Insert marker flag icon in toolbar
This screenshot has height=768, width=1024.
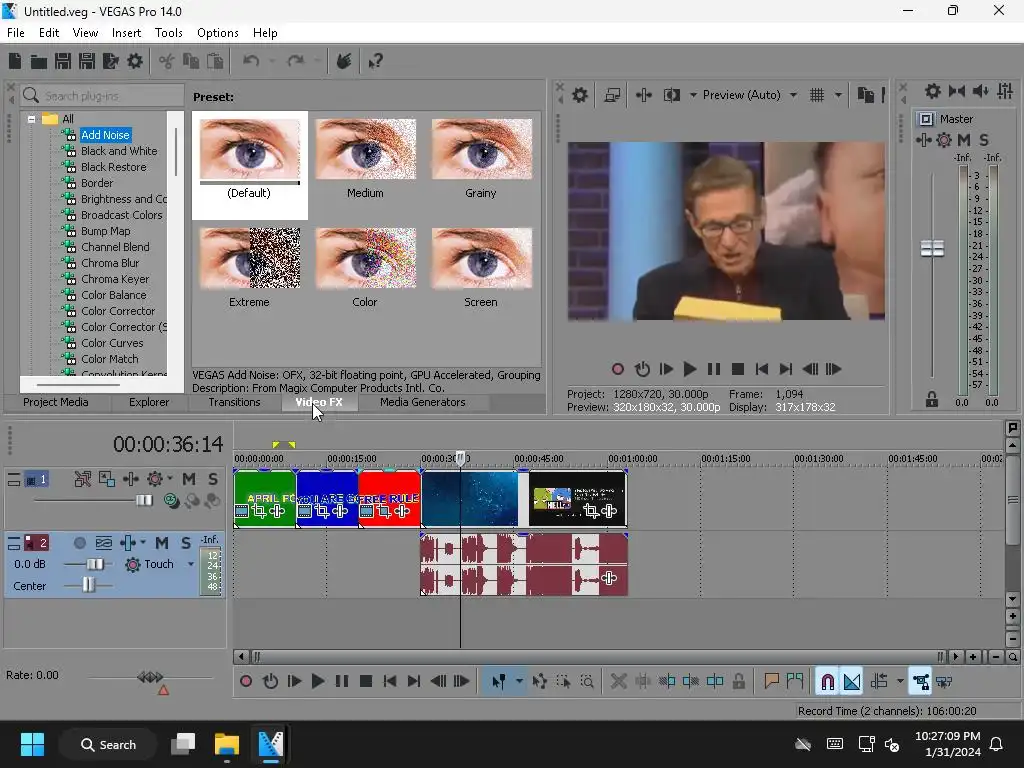771,682
